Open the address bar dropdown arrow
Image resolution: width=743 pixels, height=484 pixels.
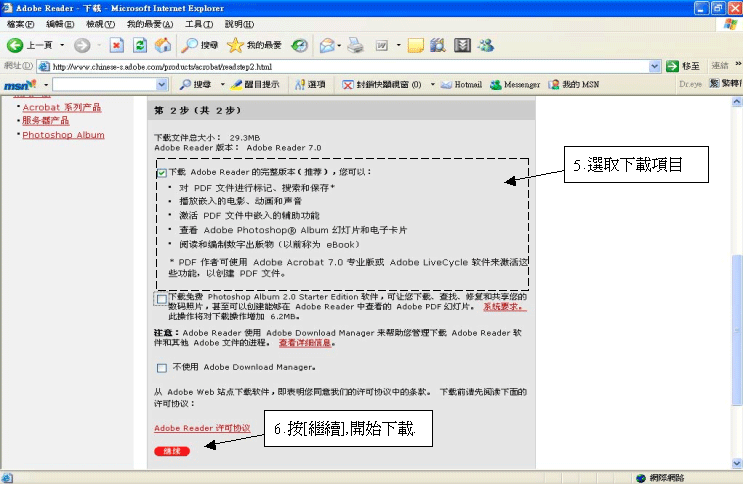(654, 66)
